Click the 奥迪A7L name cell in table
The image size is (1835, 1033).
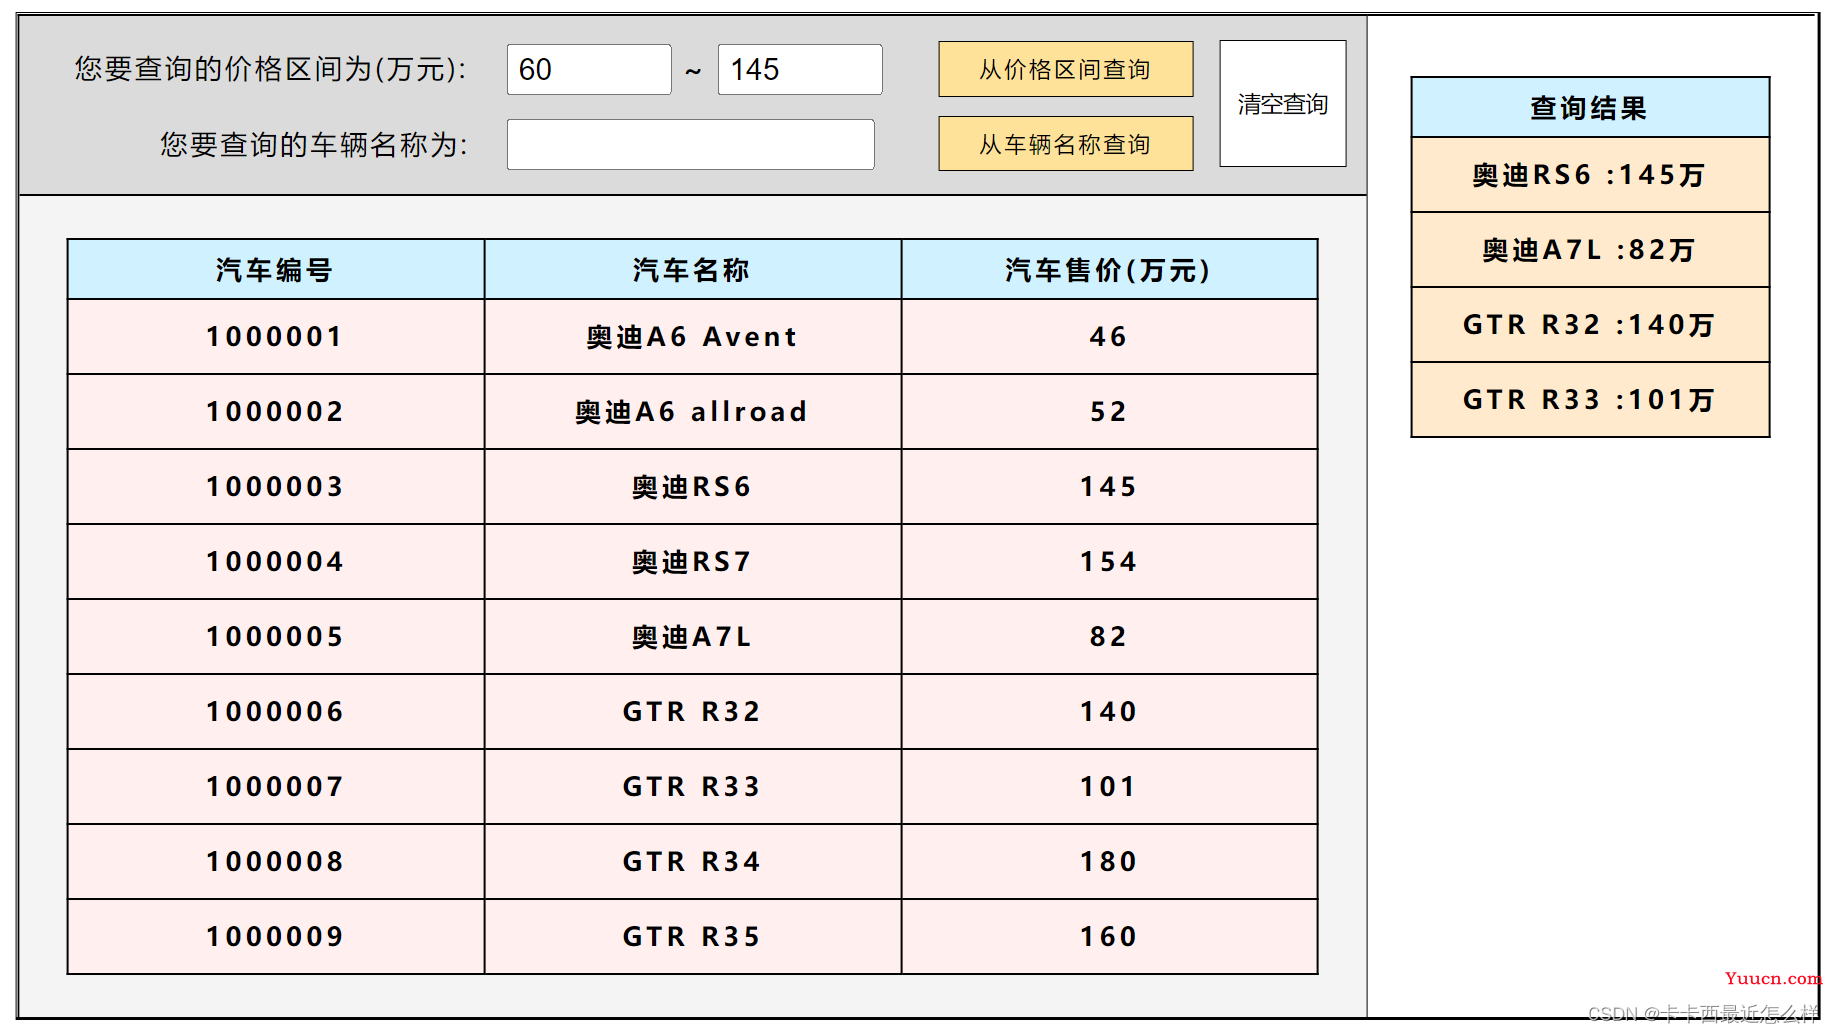click(x=693, y=637)
